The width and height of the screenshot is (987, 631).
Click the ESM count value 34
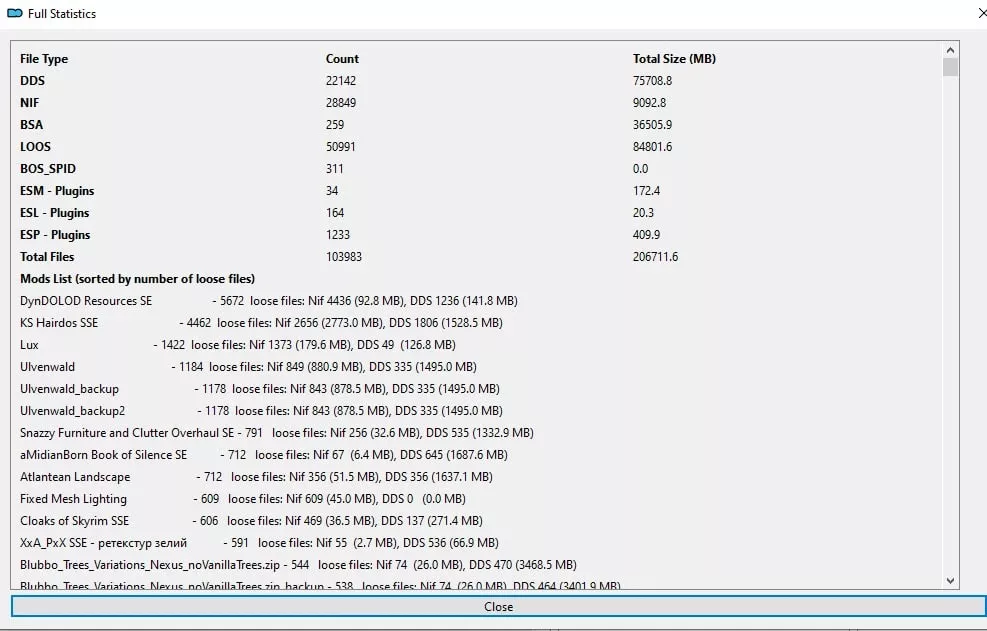332,191
